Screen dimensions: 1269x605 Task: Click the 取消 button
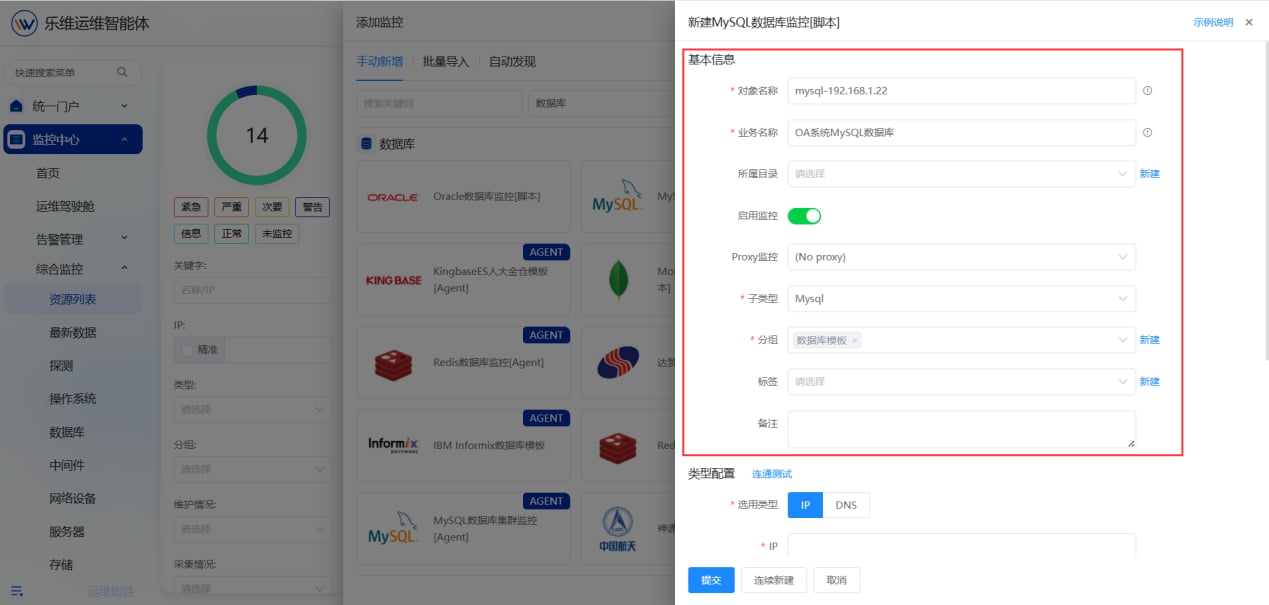[x=836, y=580]
